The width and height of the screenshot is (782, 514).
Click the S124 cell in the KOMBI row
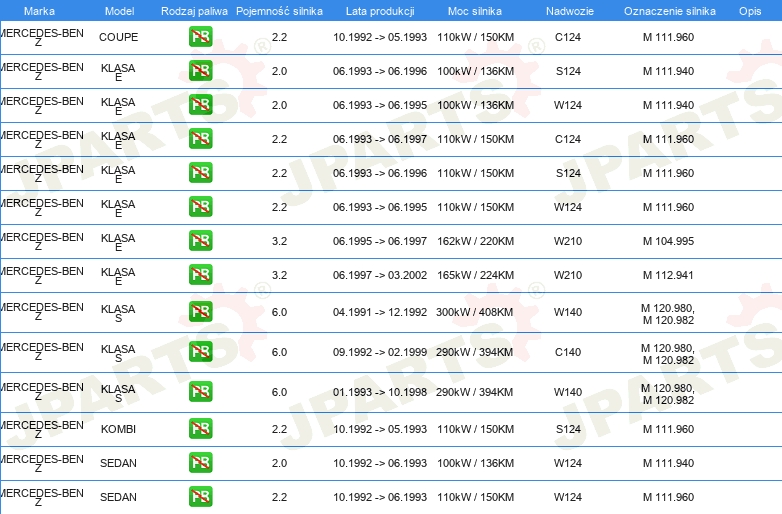pyautogui.click(x=568, y=429)
